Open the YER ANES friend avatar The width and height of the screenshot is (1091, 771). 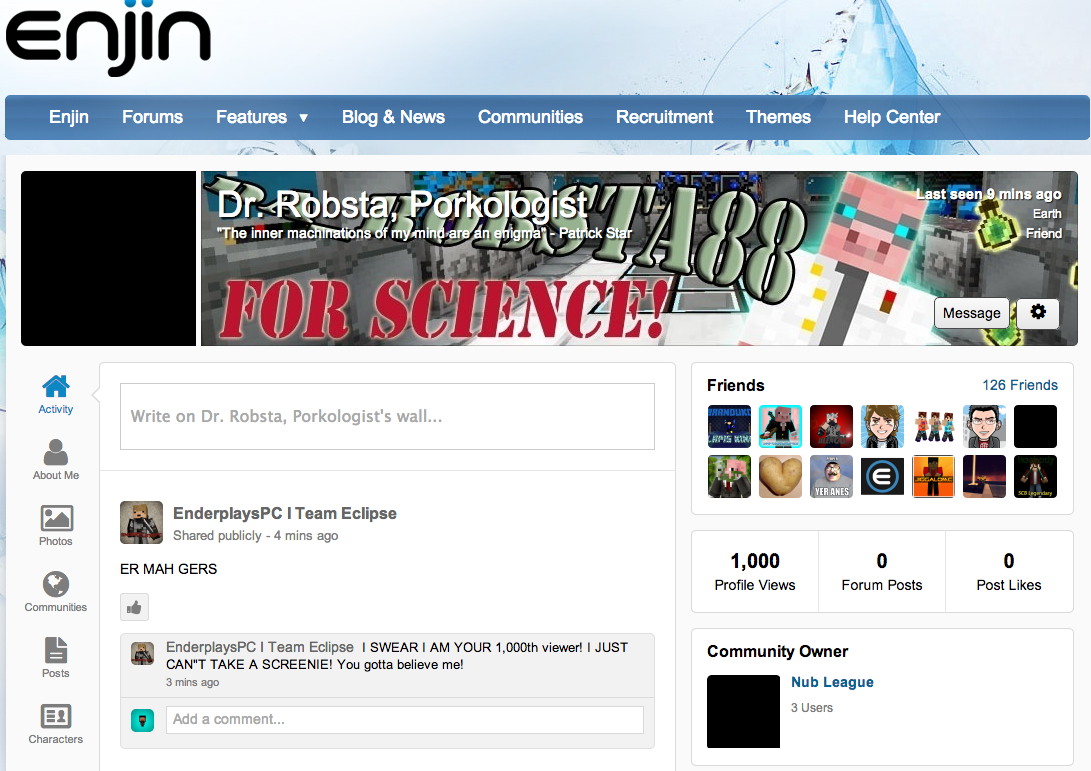[x=831, y=477]
